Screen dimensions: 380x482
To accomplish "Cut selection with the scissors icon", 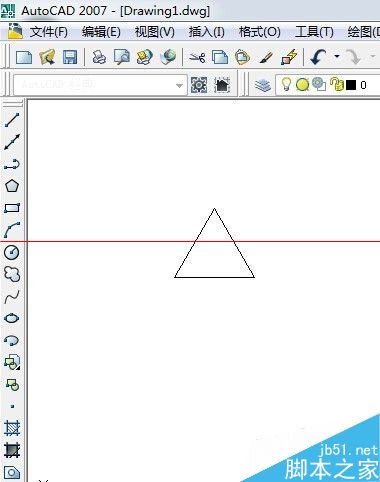I will 197,58.
